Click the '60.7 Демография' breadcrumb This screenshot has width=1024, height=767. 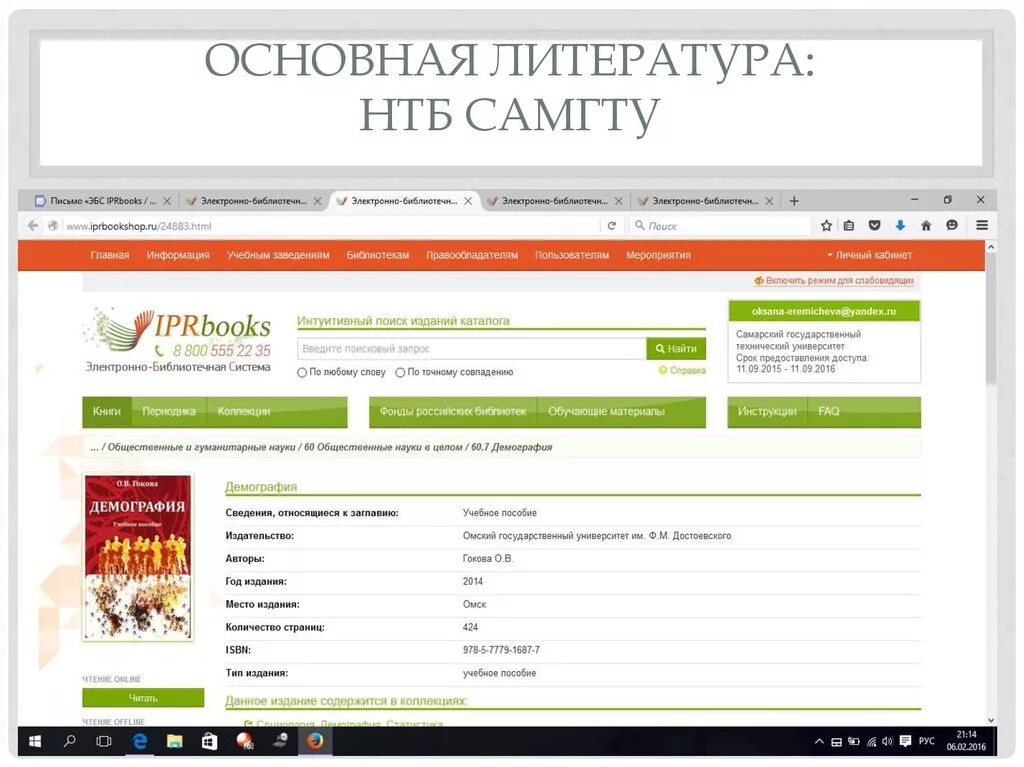(511, 448)
